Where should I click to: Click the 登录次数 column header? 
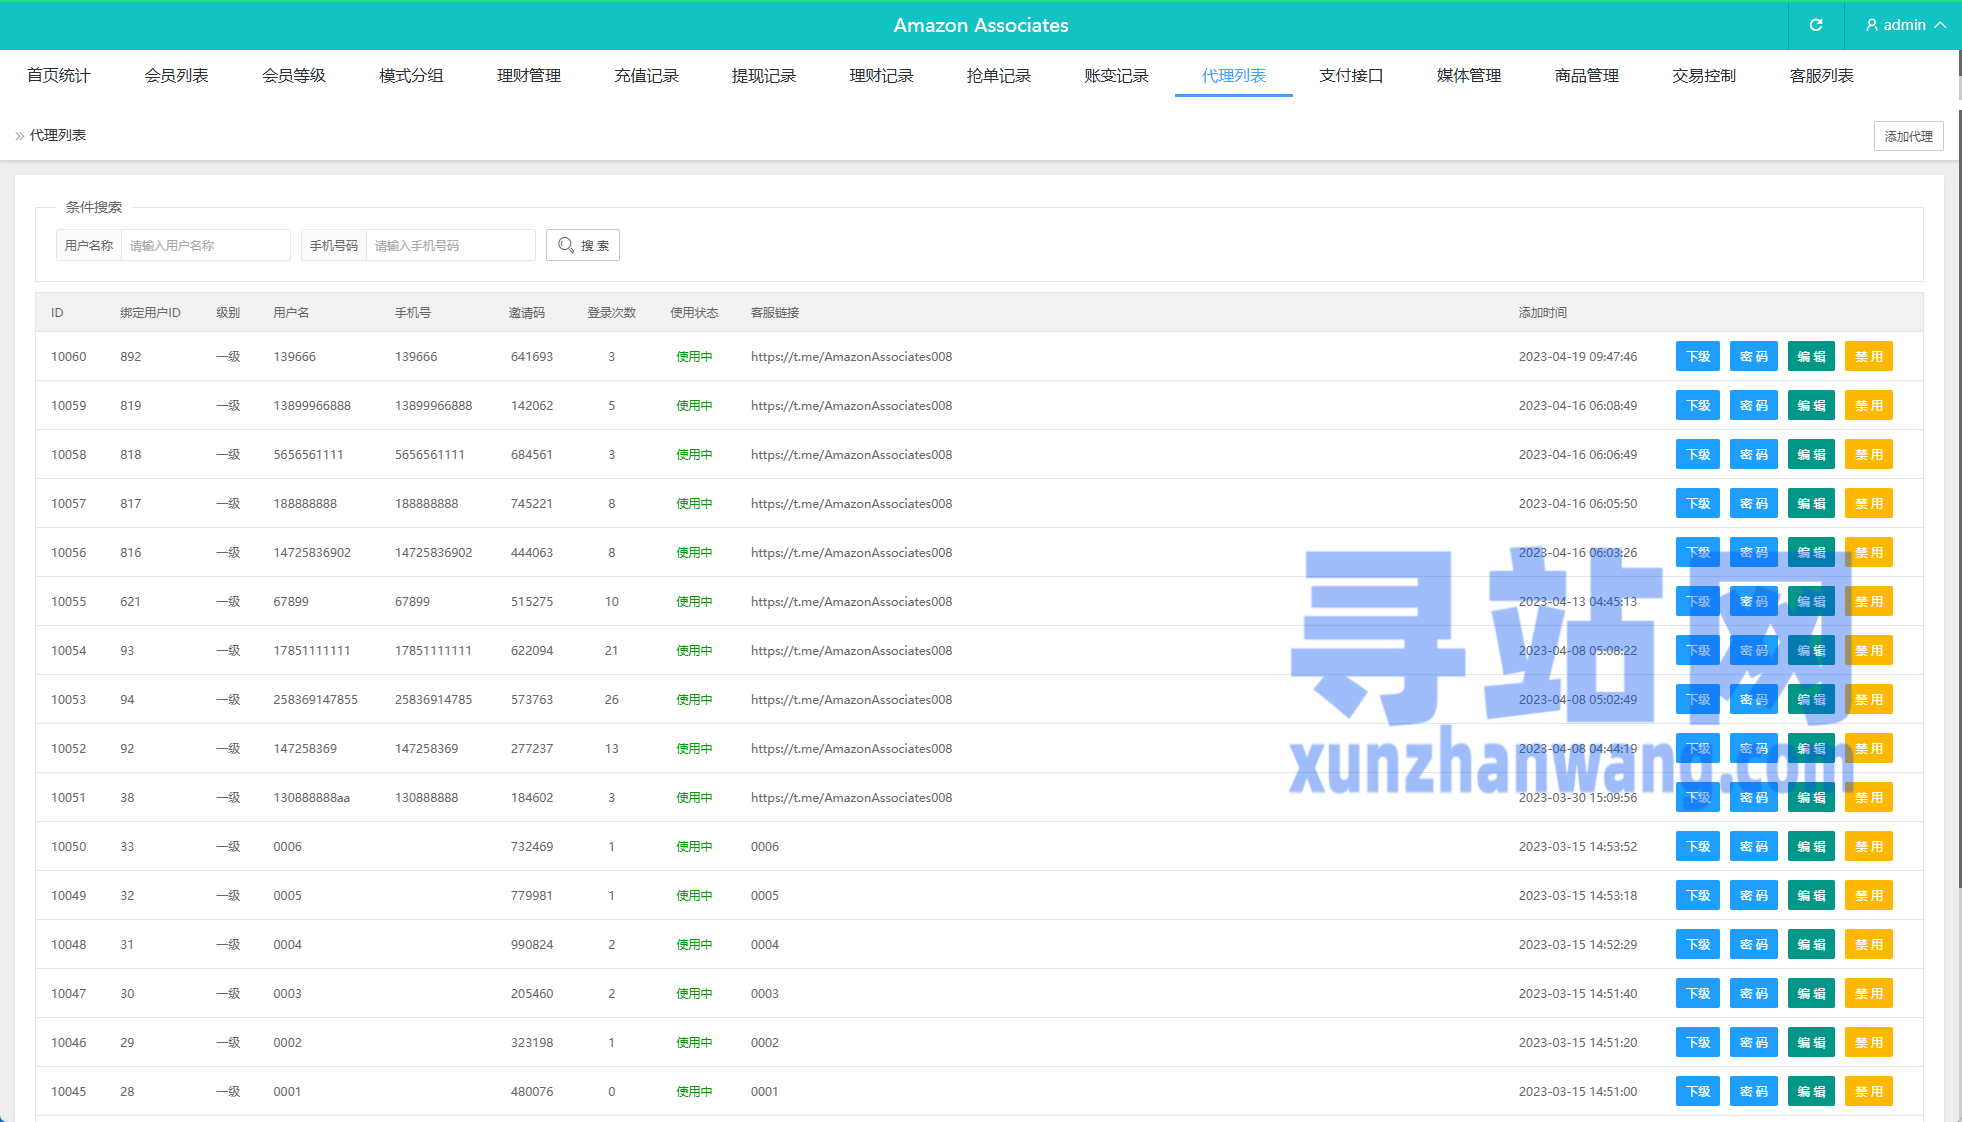pos(611,312)
